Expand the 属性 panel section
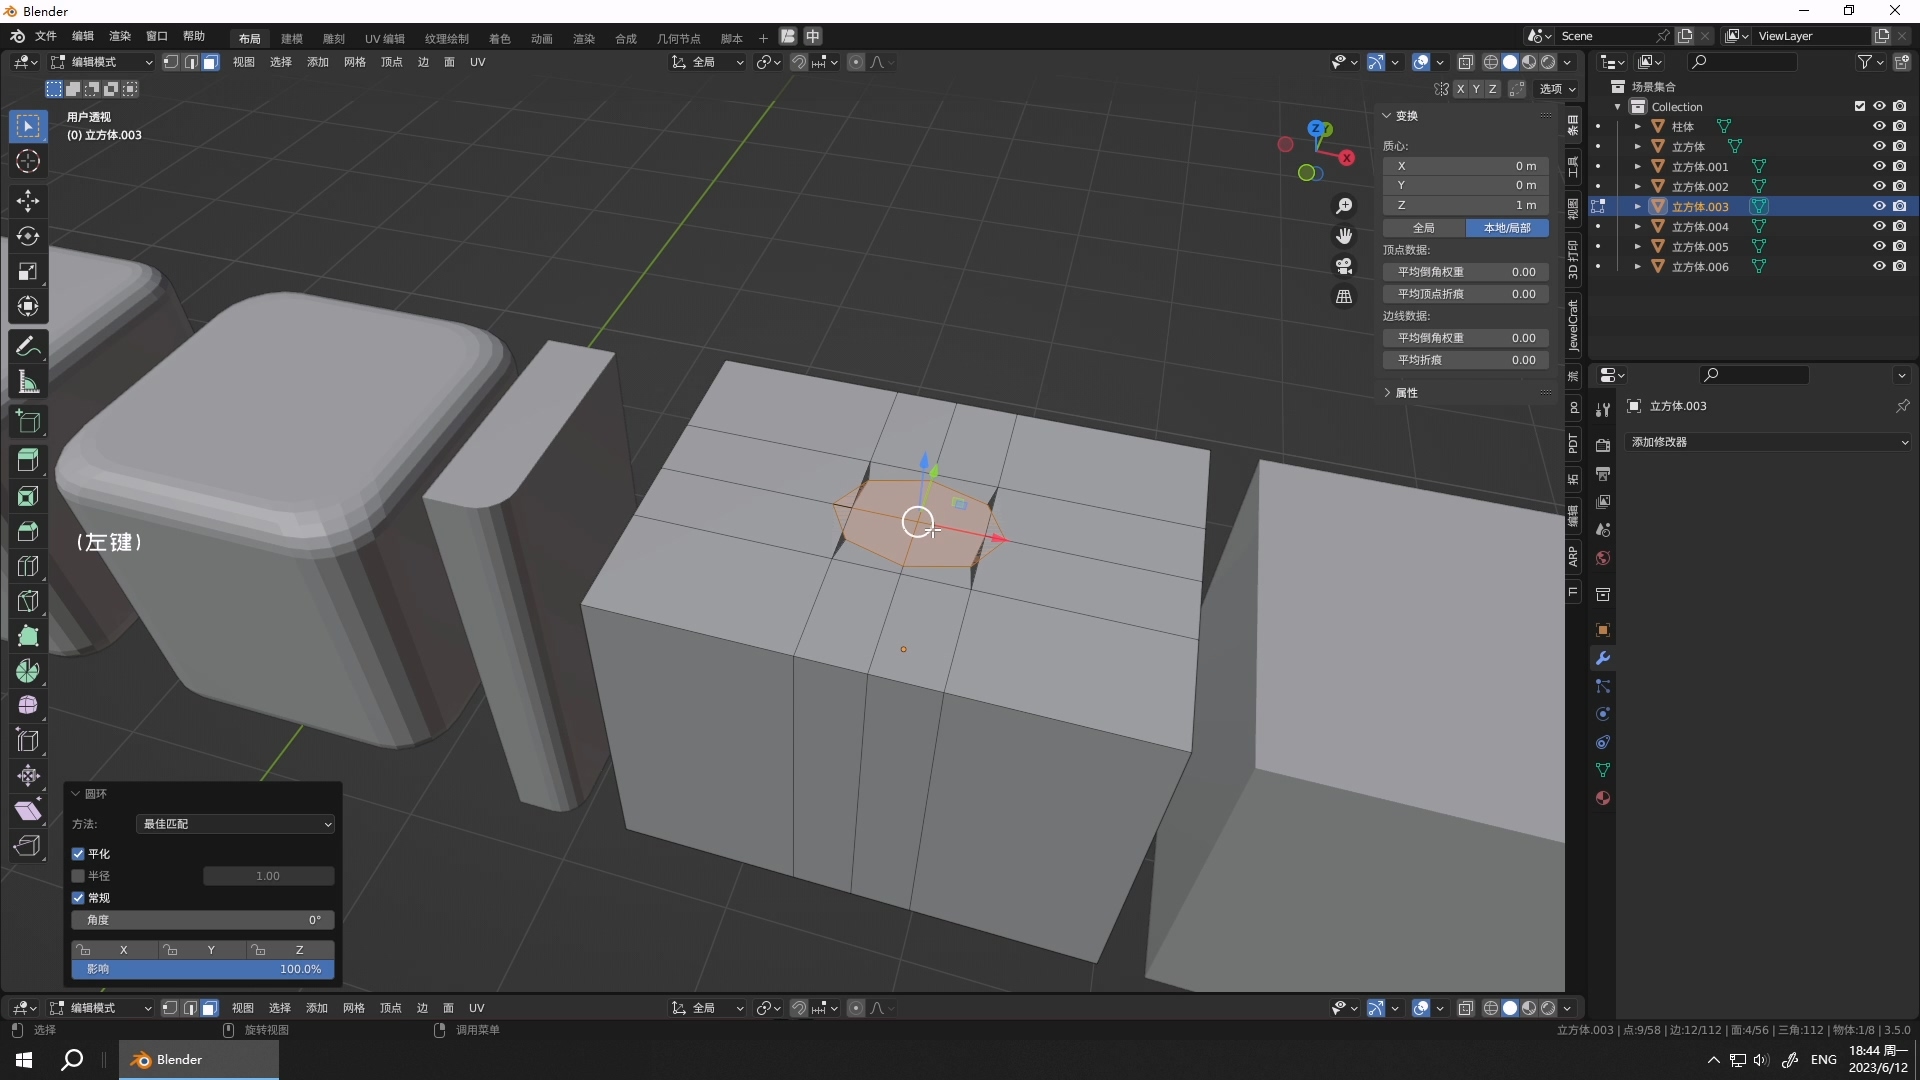This screenshot has width=1920, height=1080. coord(1406,393)
